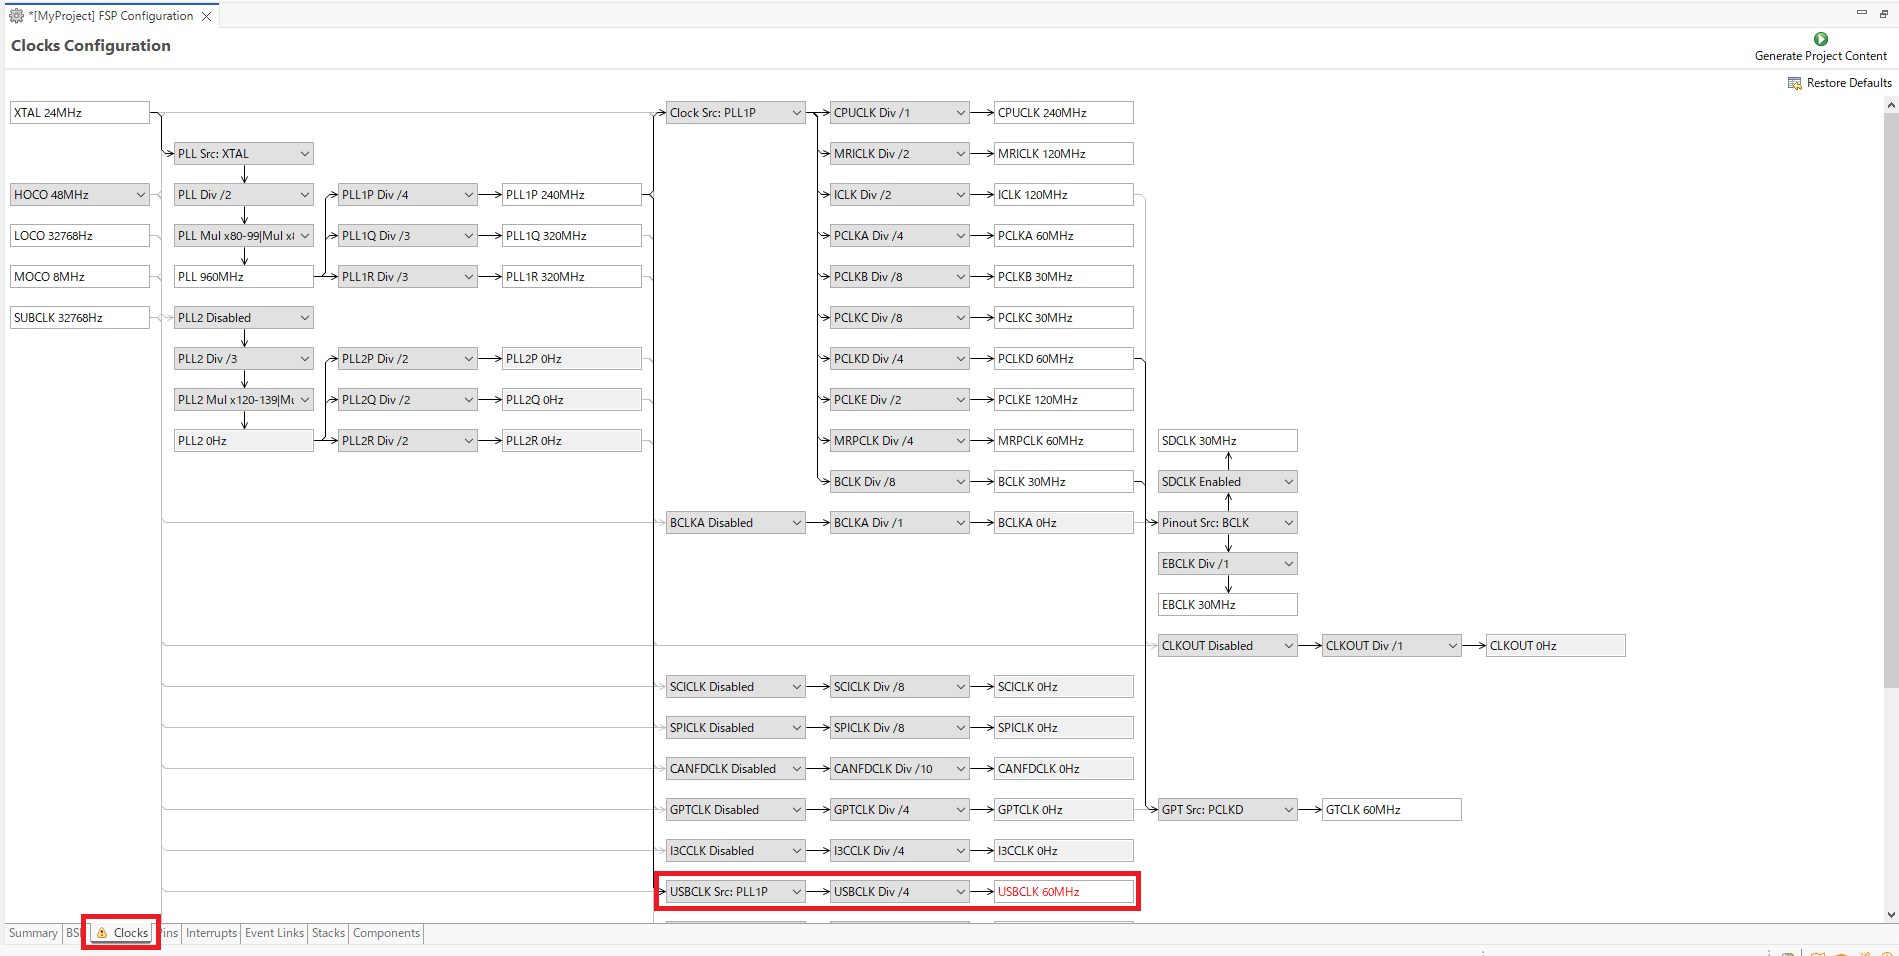Select the red USBCLK 60MHz value
Viewport: 1899px width, 956px height.
(1064, 892)
